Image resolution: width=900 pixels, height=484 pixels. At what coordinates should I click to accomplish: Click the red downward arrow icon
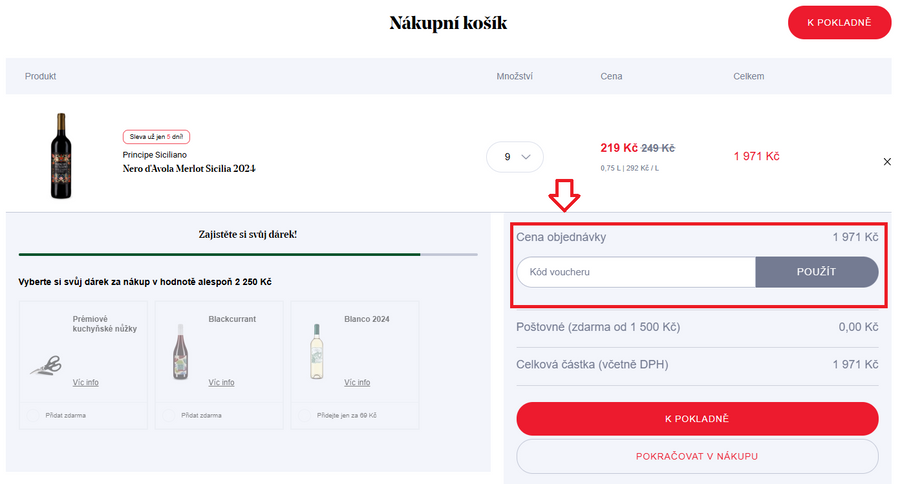pyautogui.click(x=564, y=197)
